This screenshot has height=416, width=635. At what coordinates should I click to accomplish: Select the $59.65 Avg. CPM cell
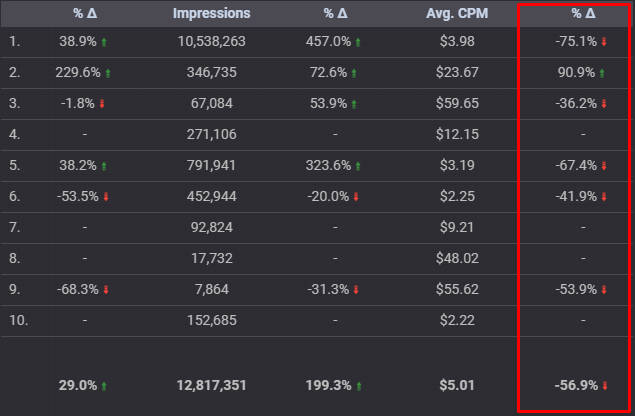point(461,104)
